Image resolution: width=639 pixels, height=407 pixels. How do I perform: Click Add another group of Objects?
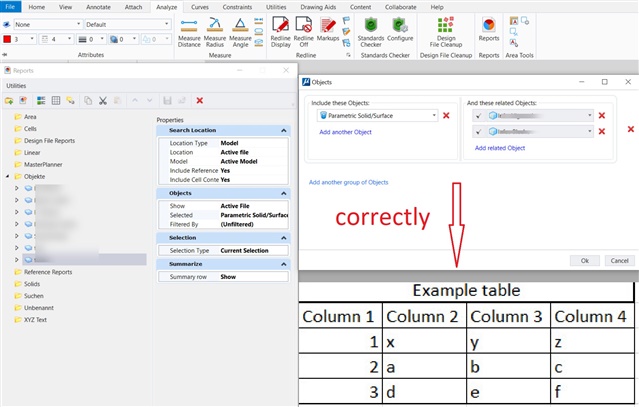tap(348, 182)
